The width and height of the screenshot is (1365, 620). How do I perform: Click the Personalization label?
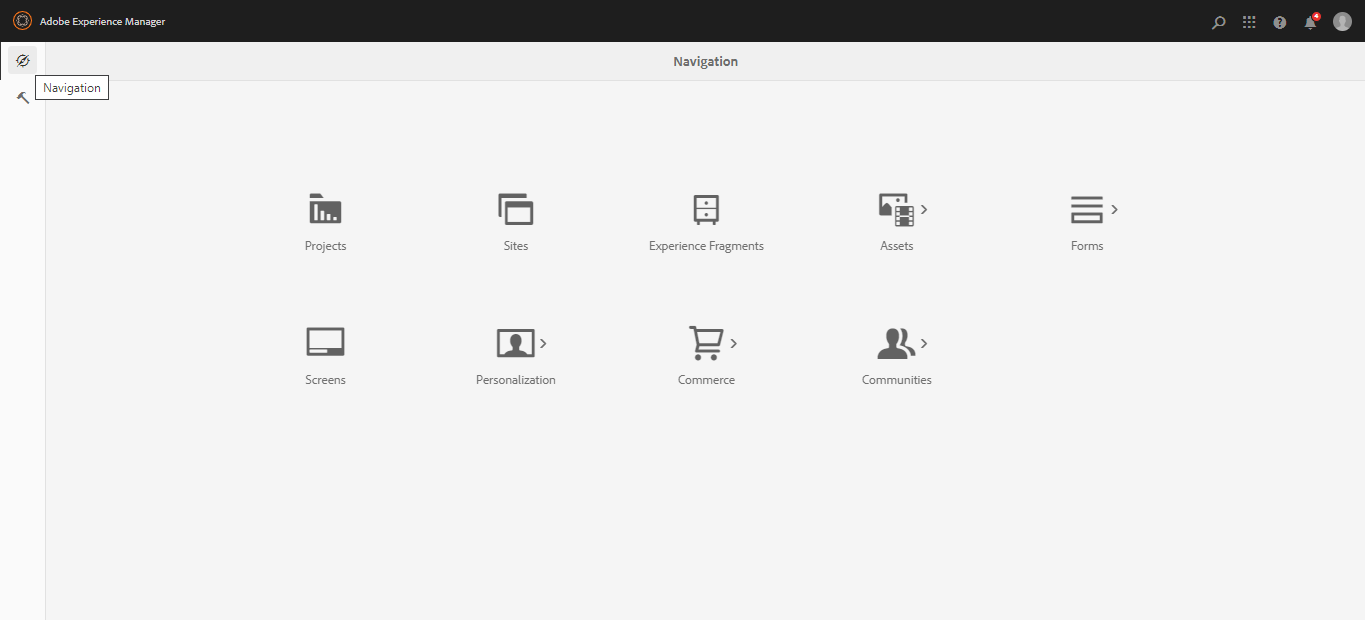click(516, 380)
